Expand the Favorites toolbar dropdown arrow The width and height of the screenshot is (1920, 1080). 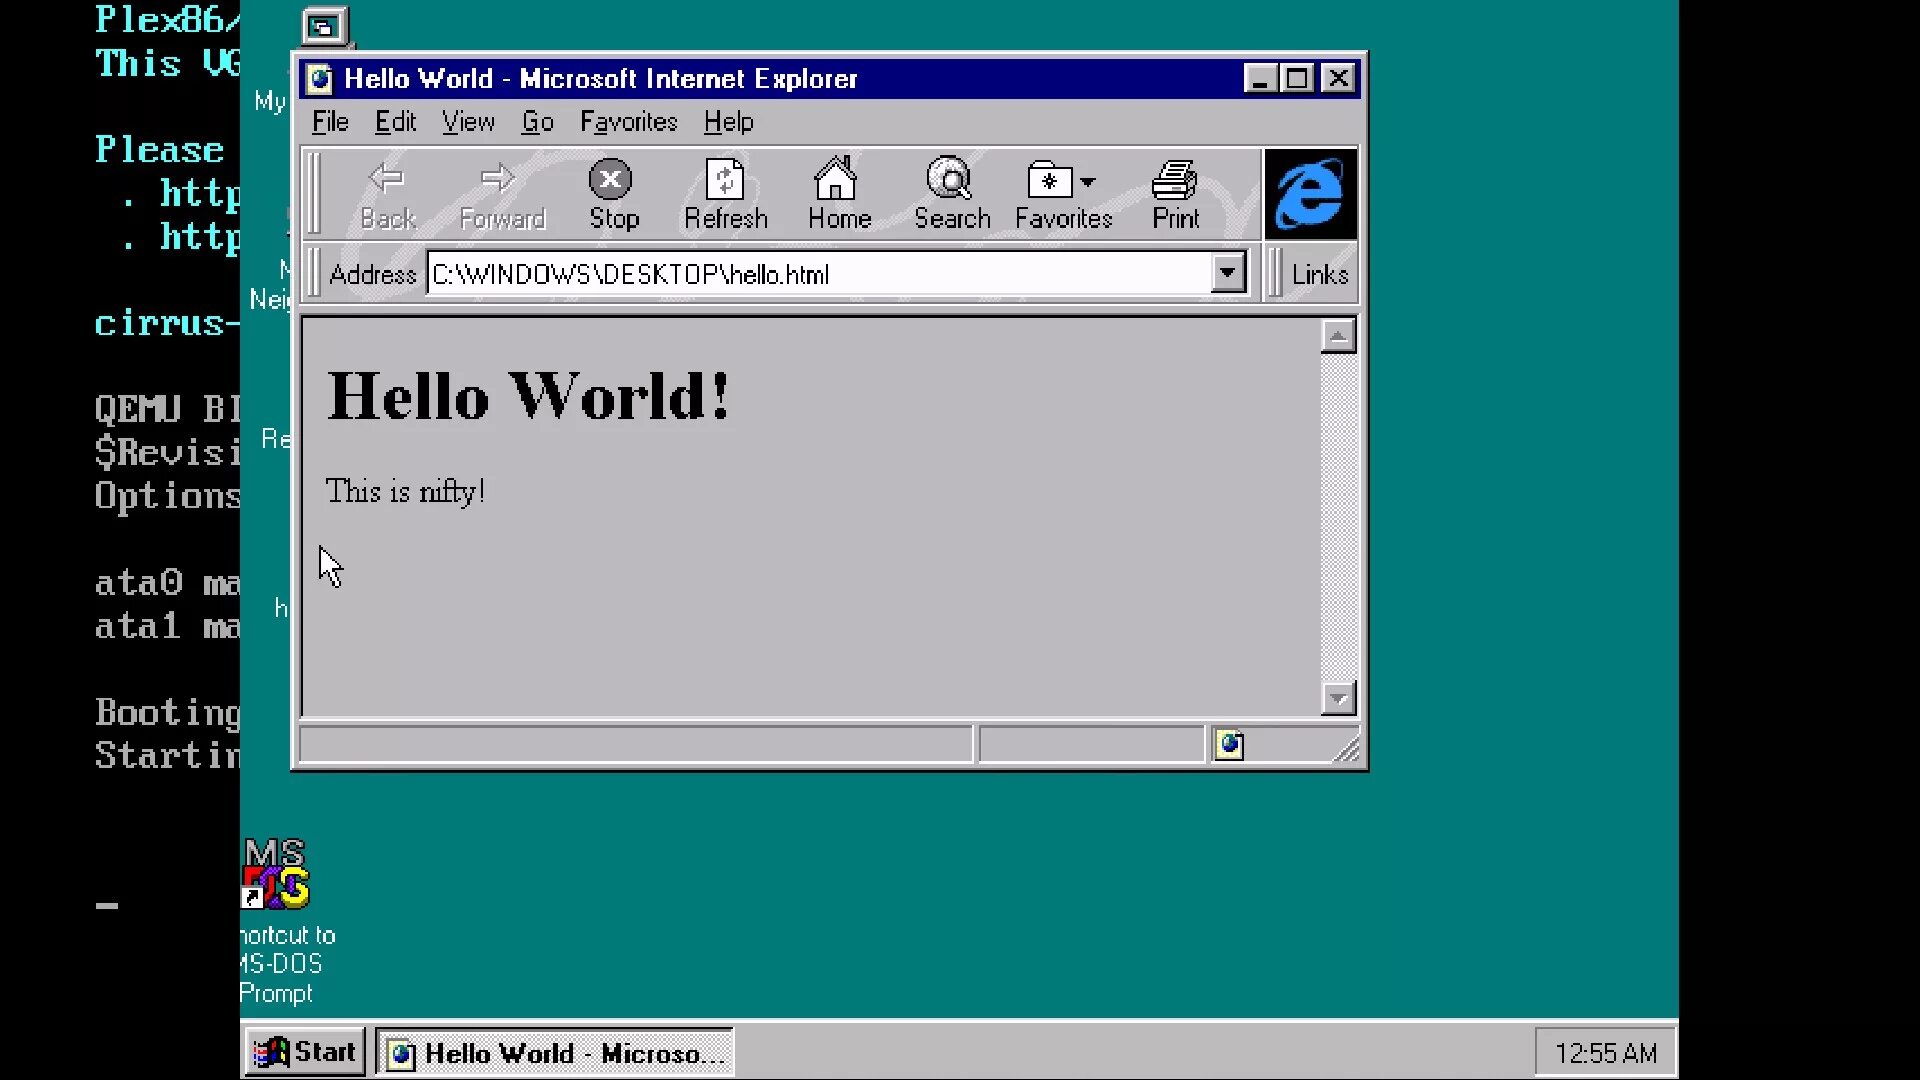(x=1088, y=182)
